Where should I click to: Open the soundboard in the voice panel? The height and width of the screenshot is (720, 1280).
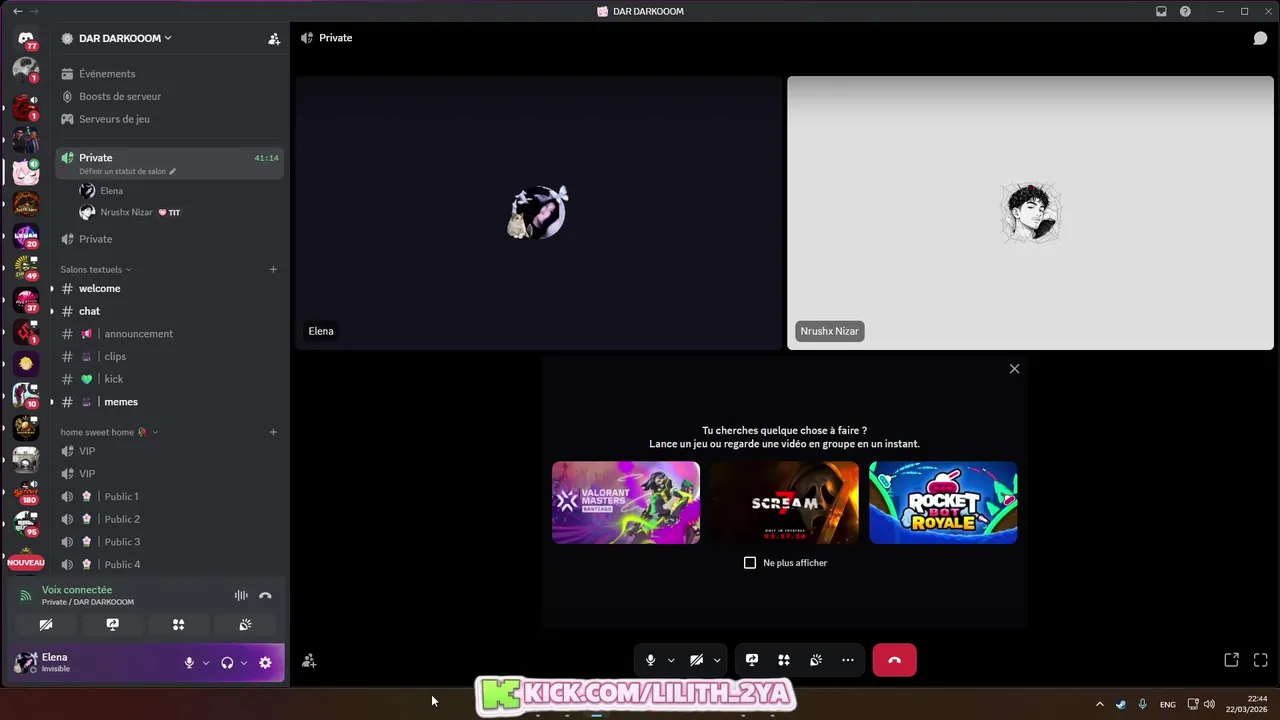[245, 624]
